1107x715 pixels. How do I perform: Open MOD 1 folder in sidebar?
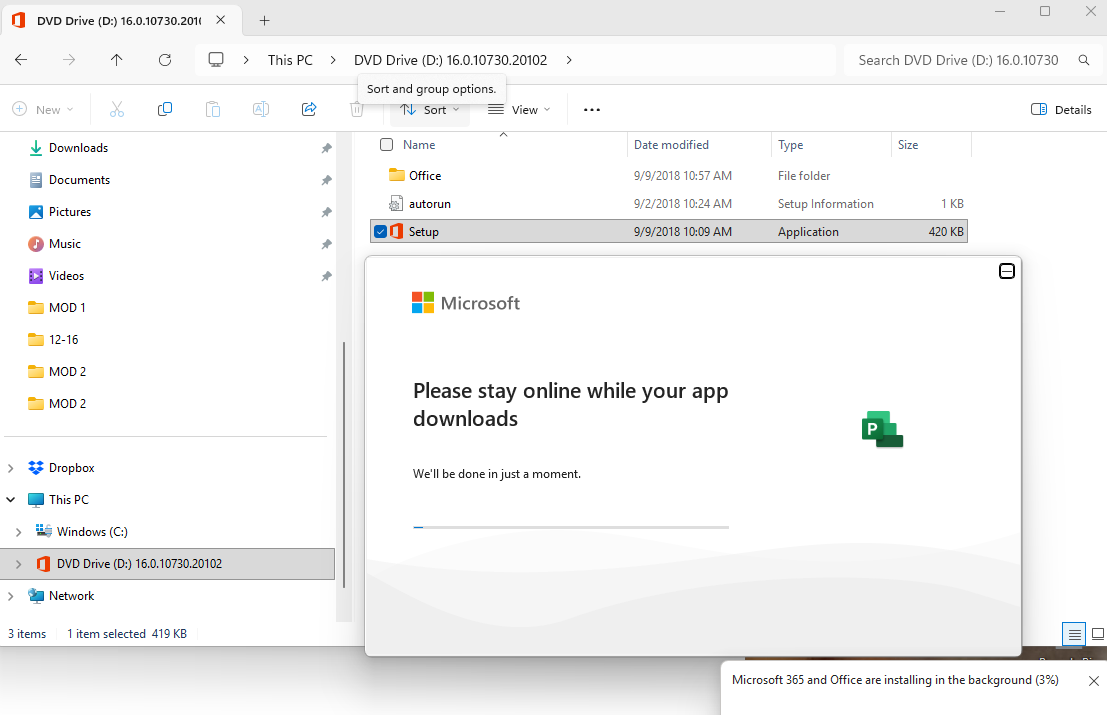(67, 308)
